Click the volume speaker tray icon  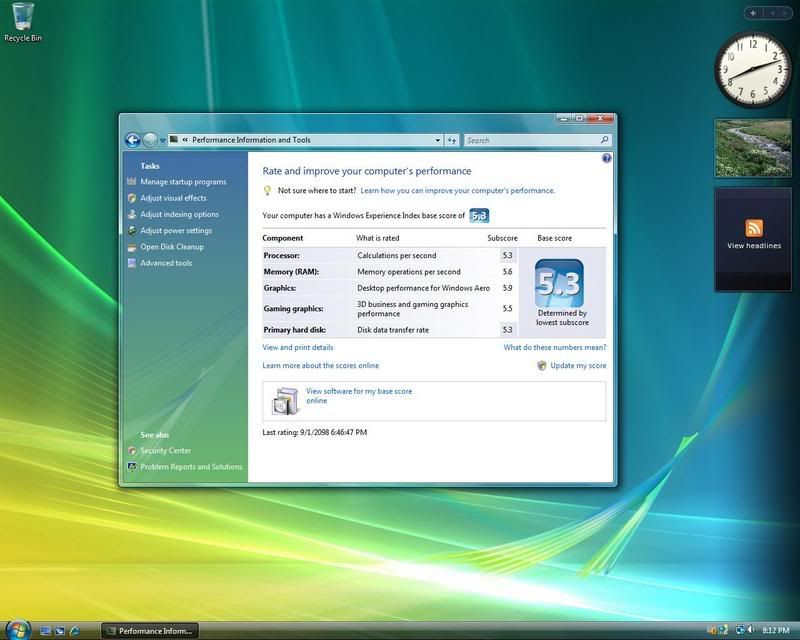(751, 631)
